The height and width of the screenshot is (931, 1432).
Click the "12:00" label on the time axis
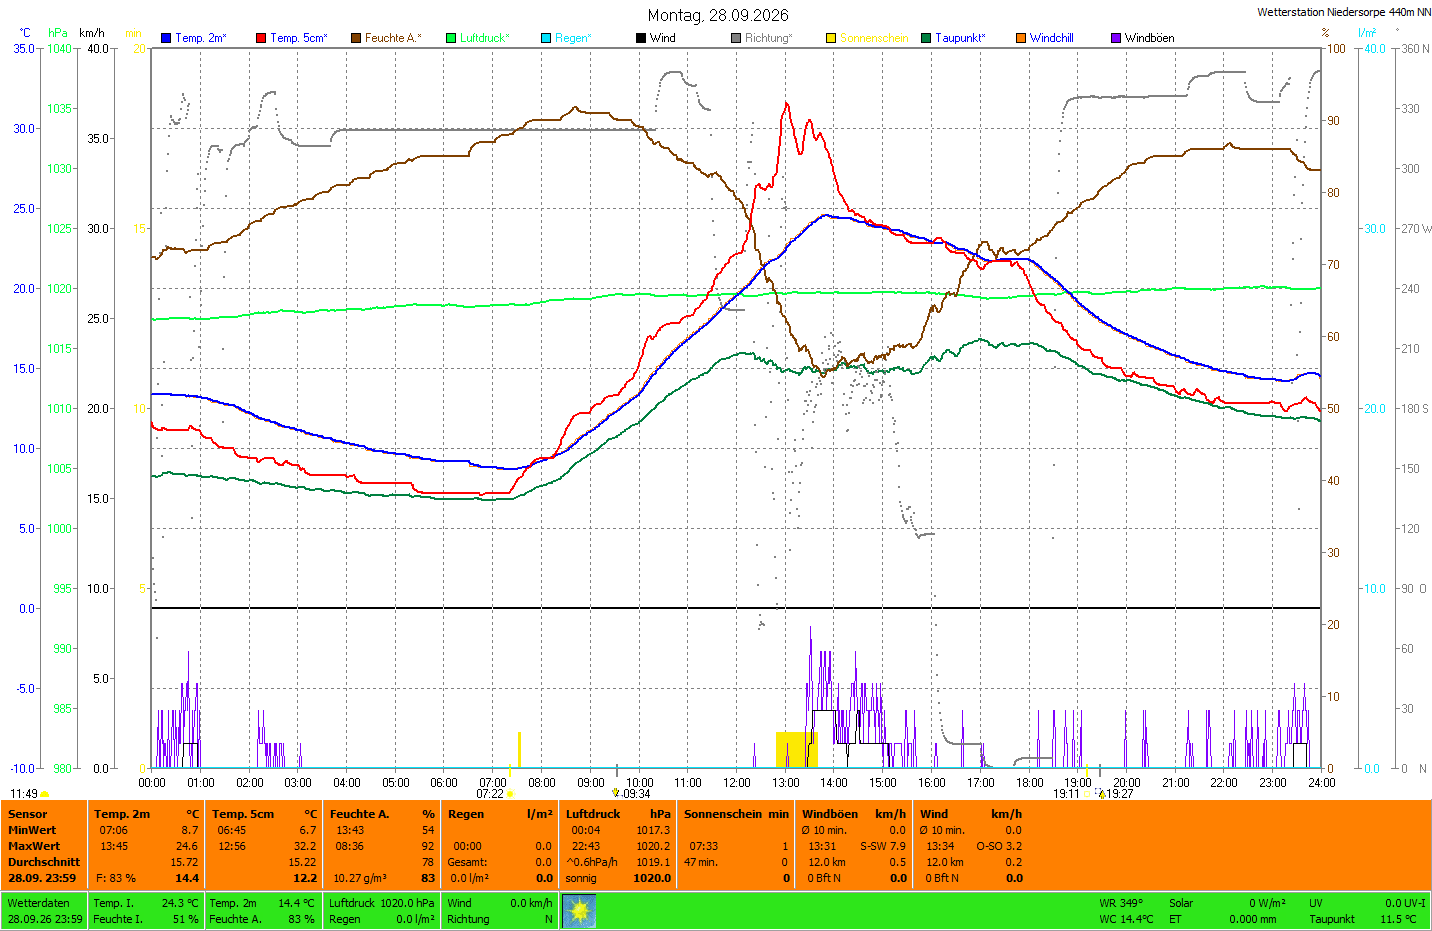[x=737, y=783]
